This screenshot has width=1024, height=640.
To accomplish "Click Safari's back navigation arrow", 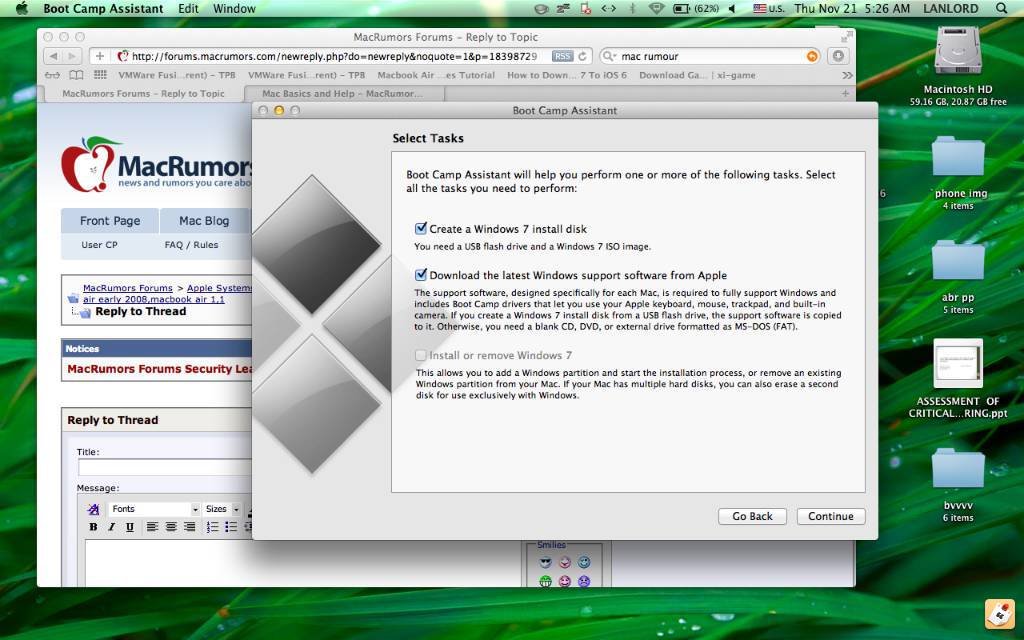I will coord(54,56).
